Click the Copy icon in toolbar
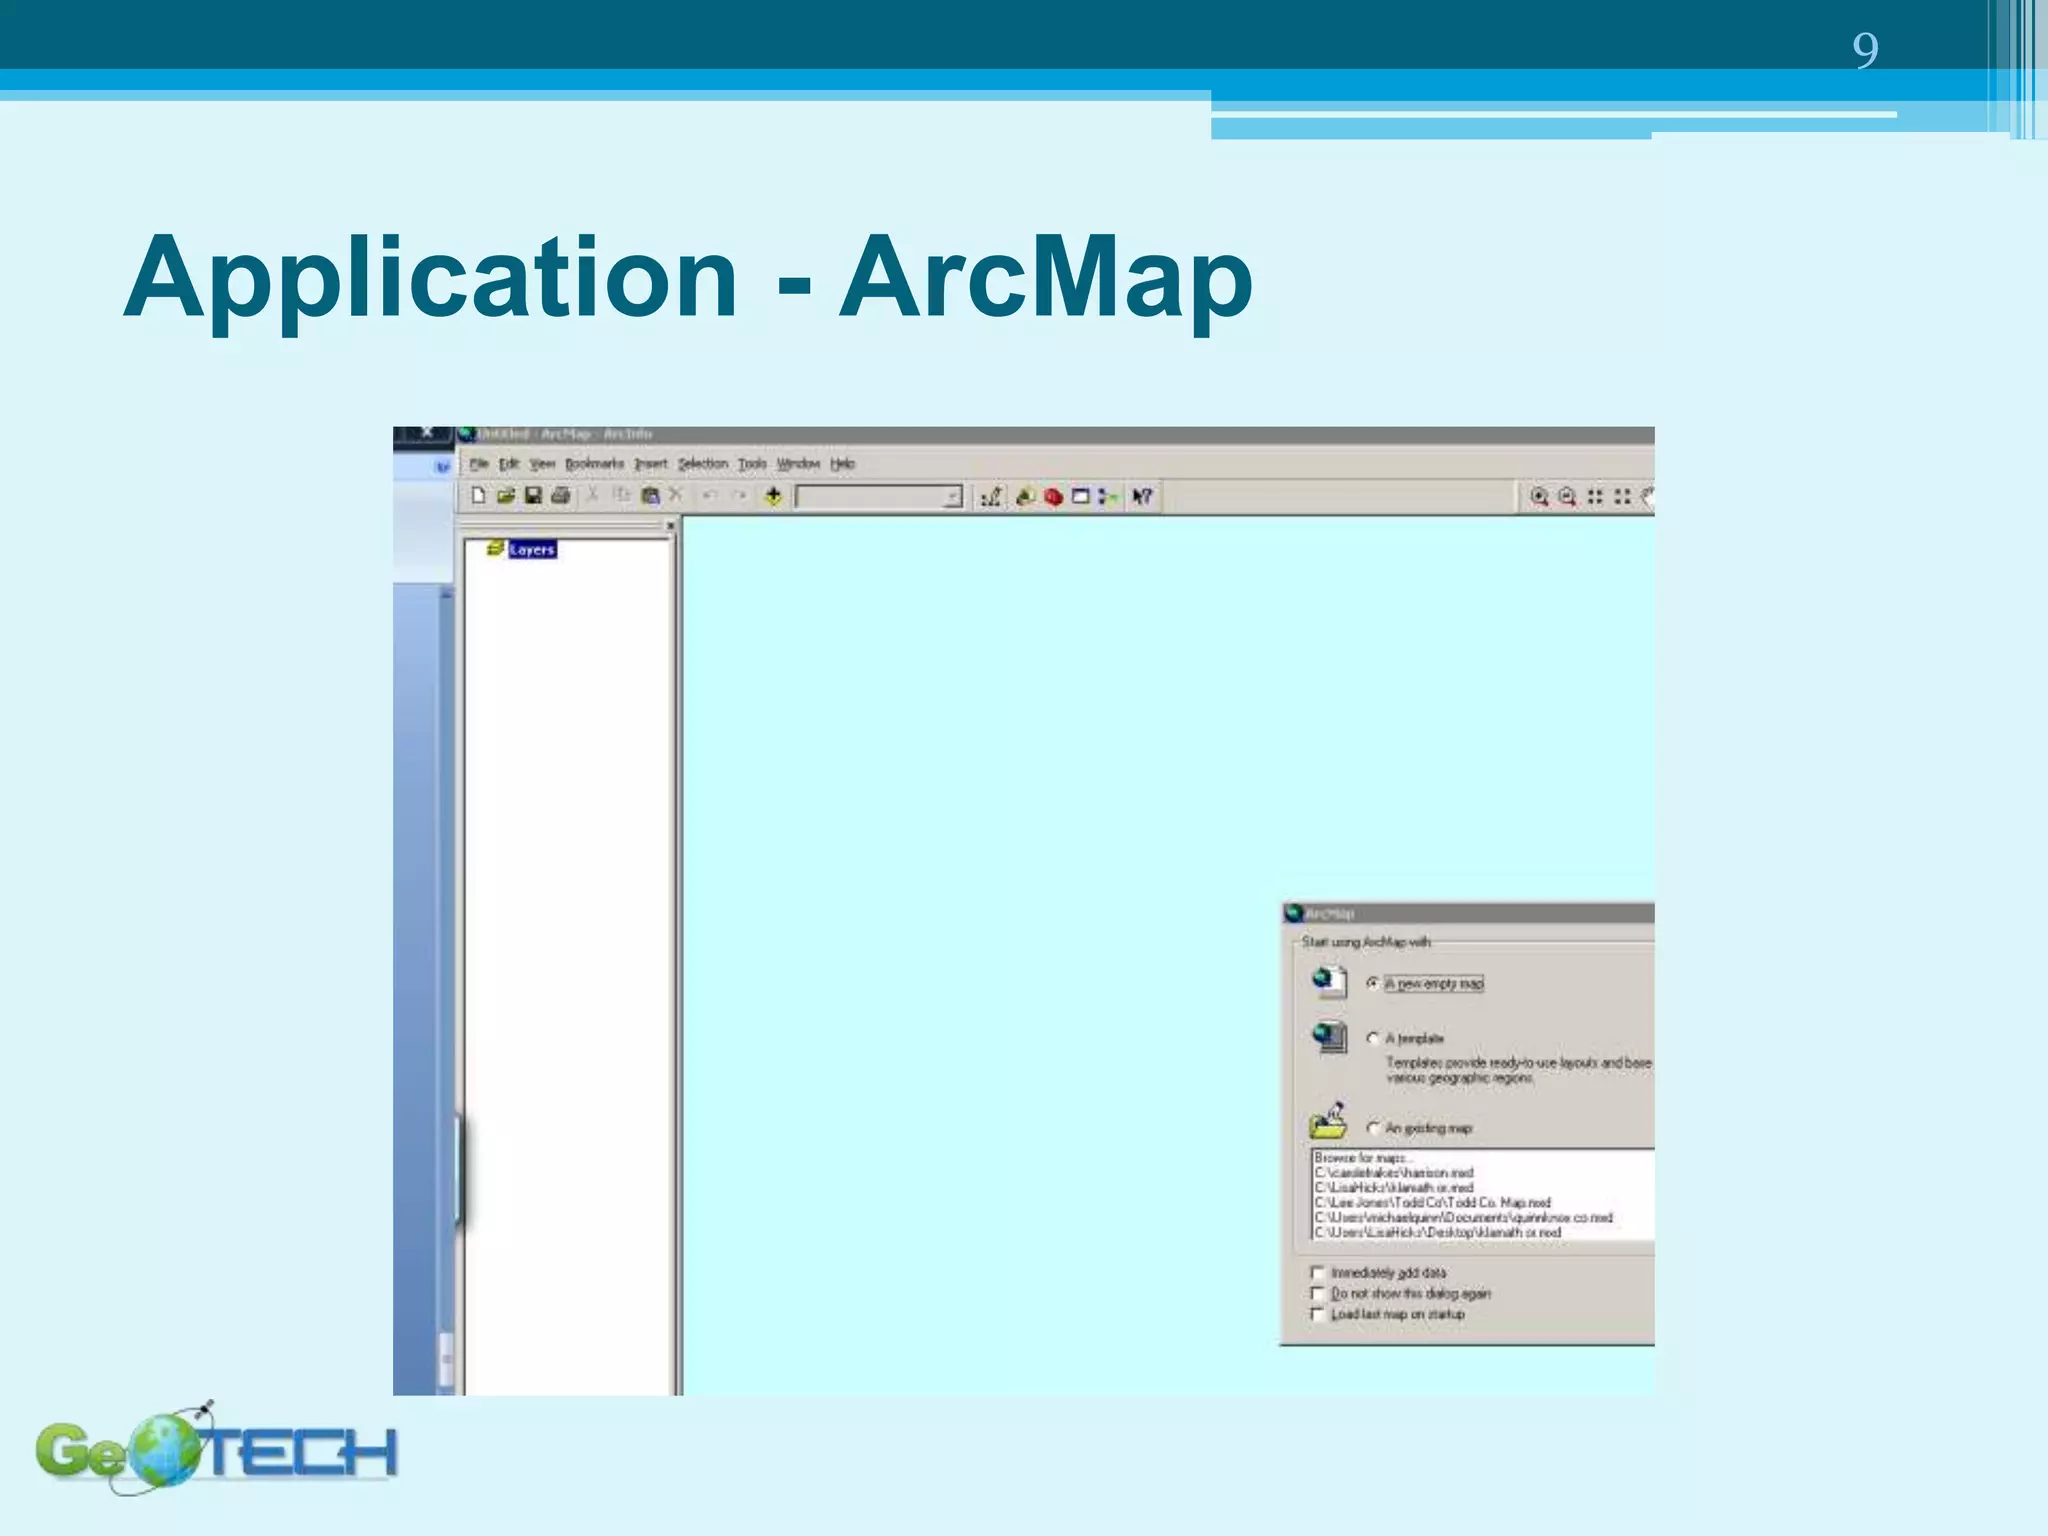The image size is (2048, 1536). [620, 495]
